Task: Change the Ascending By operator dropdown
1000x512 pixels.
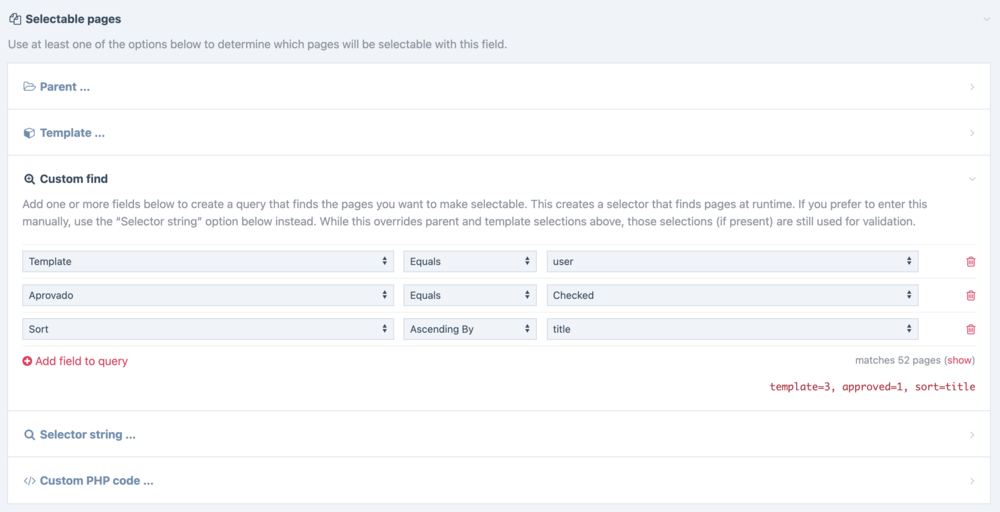Action: coord(470,329)
